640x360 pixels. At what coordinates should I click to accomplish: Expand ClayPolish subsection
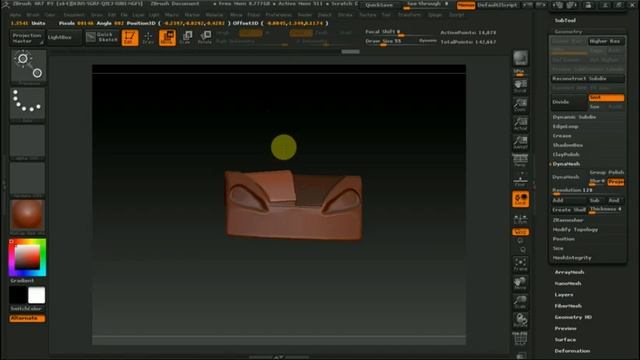coord(566,155)
